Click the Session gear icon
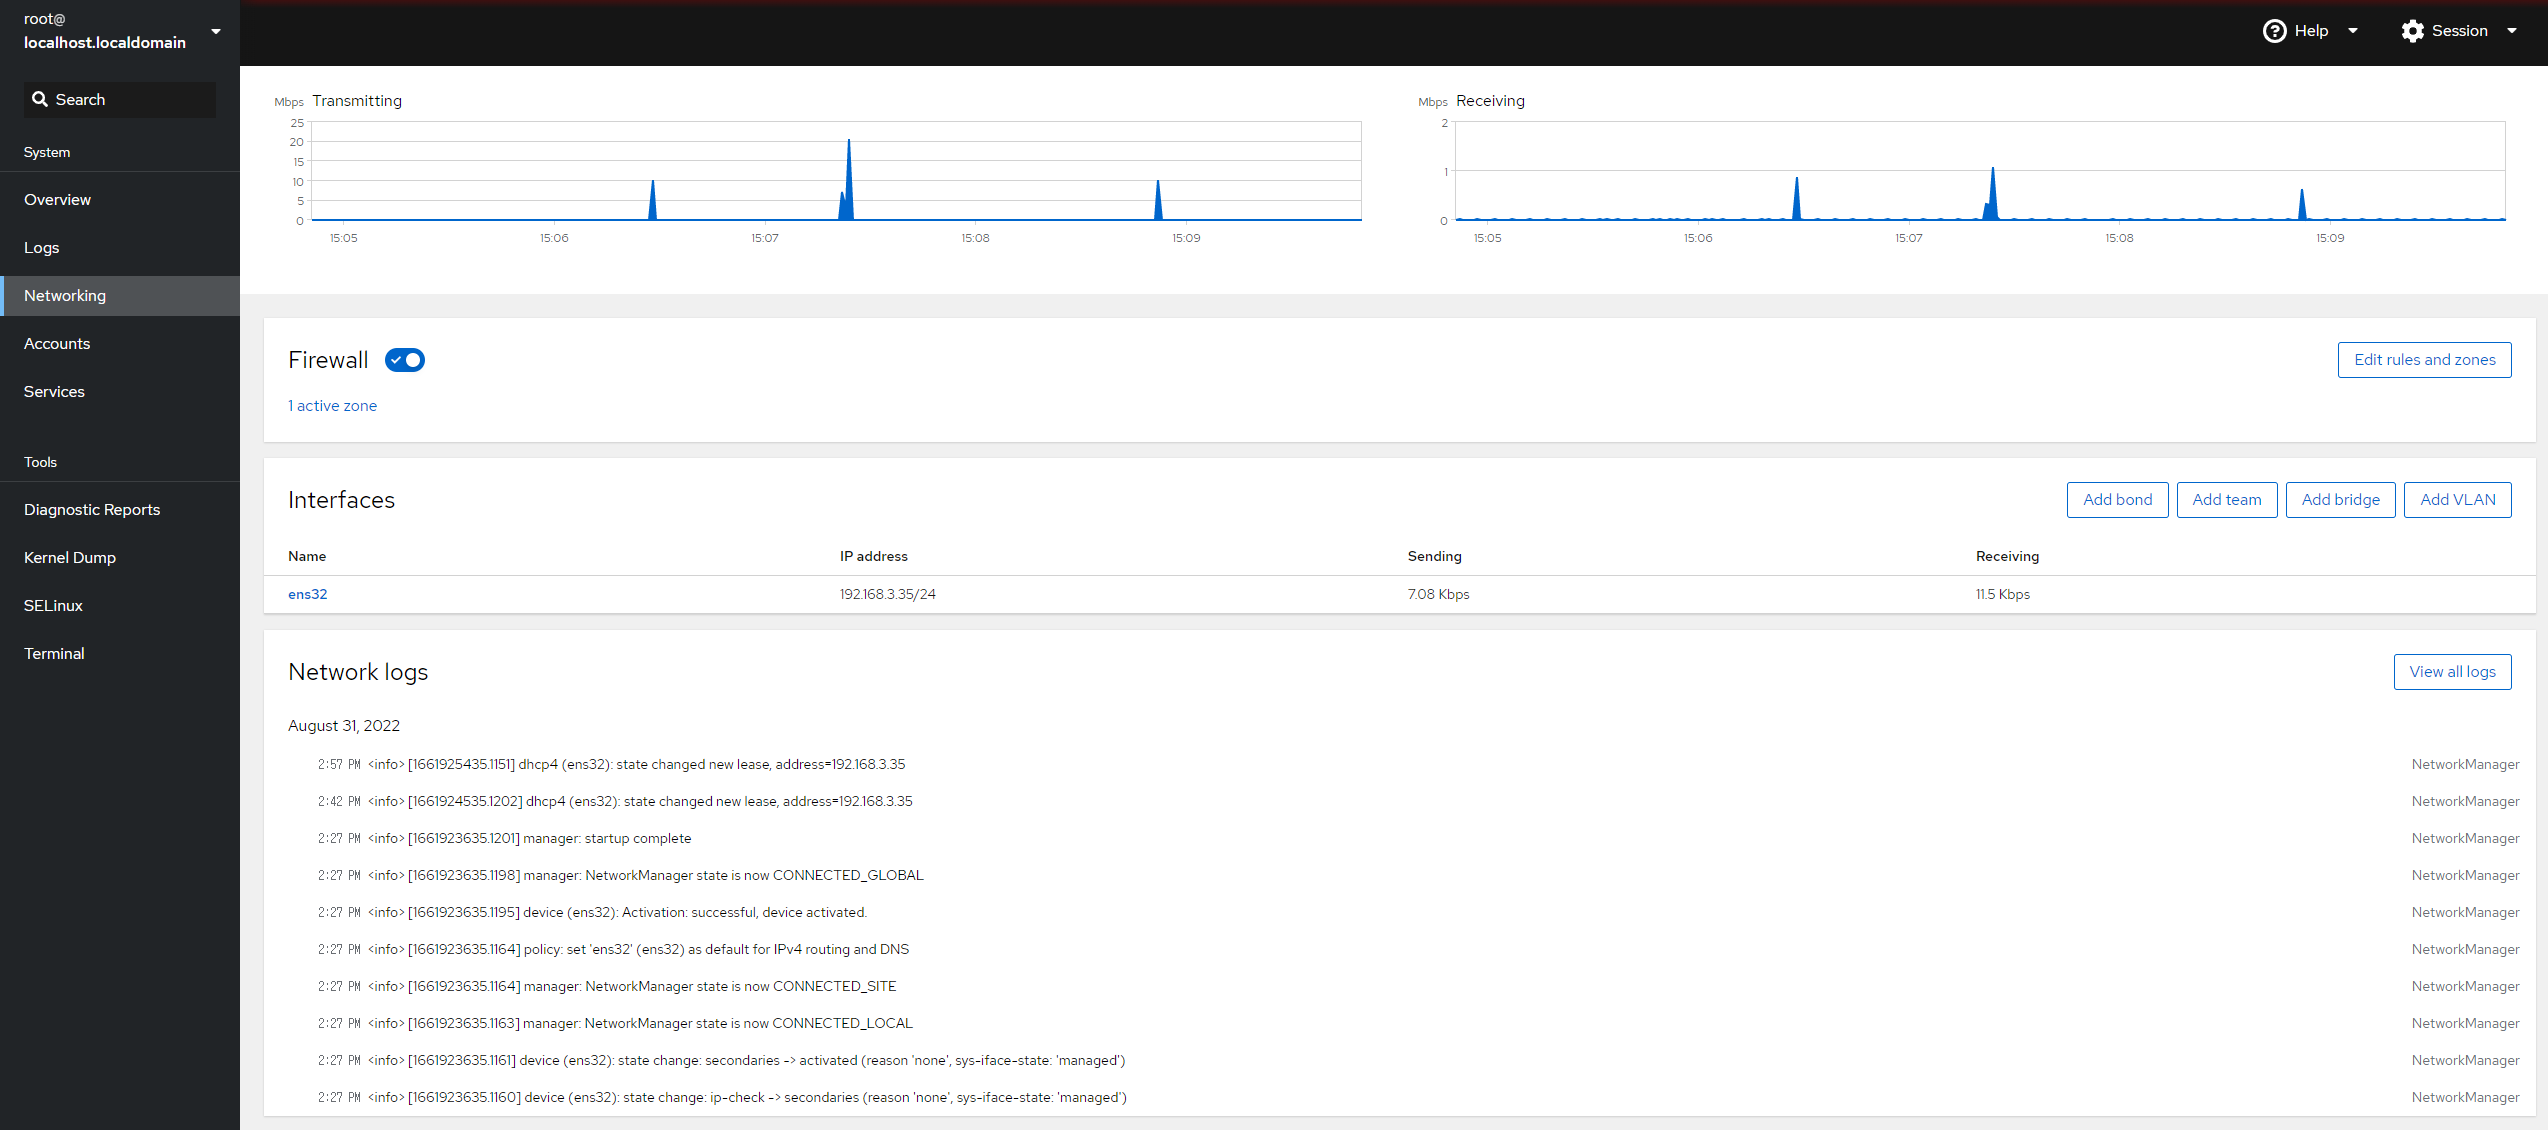This screenshot has width=2548, height=1130. click(x=2412, y=31)
